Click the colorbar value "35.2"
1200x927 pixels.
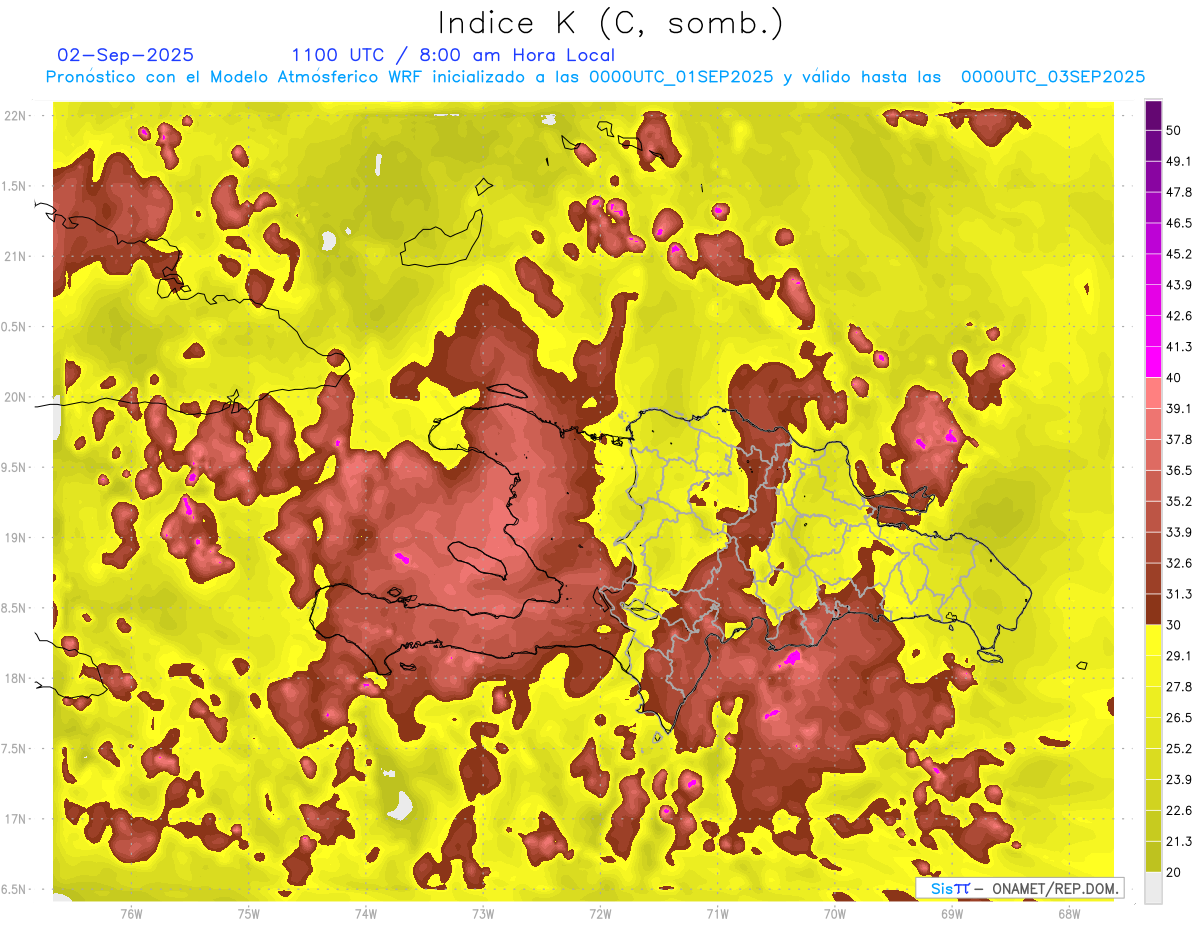[1178, 501]
